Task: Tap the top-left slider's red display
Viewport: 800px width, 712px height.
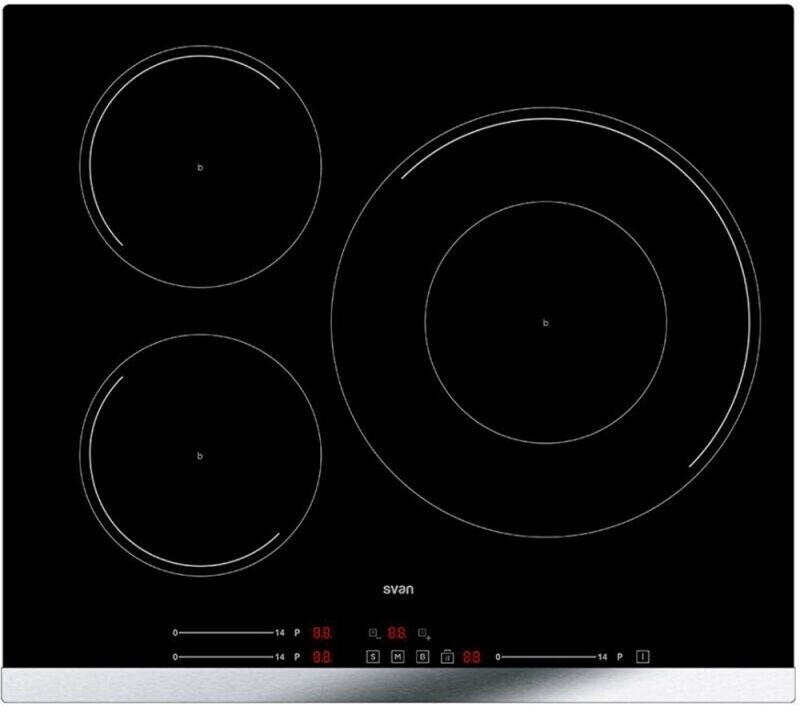Action: 322,633
